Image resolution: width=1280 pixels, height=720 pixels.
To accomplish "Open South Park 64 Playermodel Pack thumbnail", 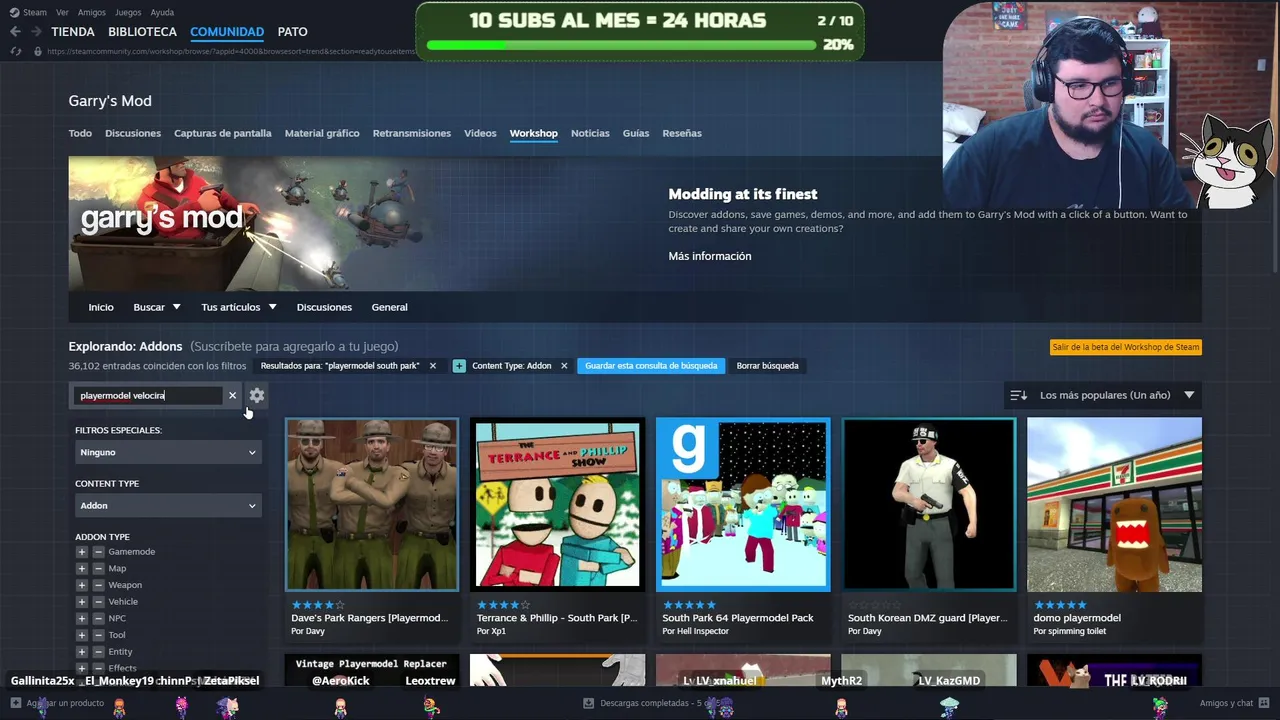I will pyautogui.click(x=743, y=505).
